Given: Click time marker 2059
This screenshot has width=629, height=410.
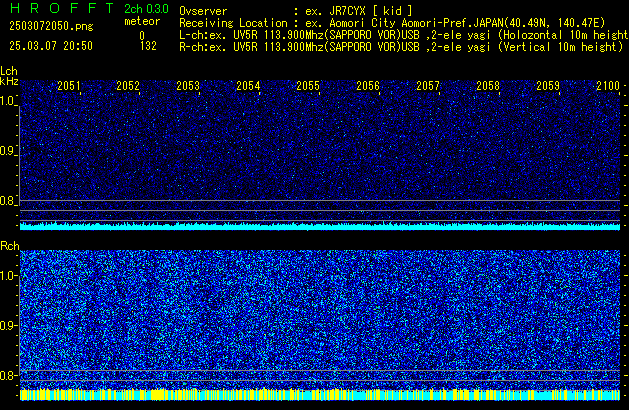Looking at the screenshot, I should click(x=548, y=86).
